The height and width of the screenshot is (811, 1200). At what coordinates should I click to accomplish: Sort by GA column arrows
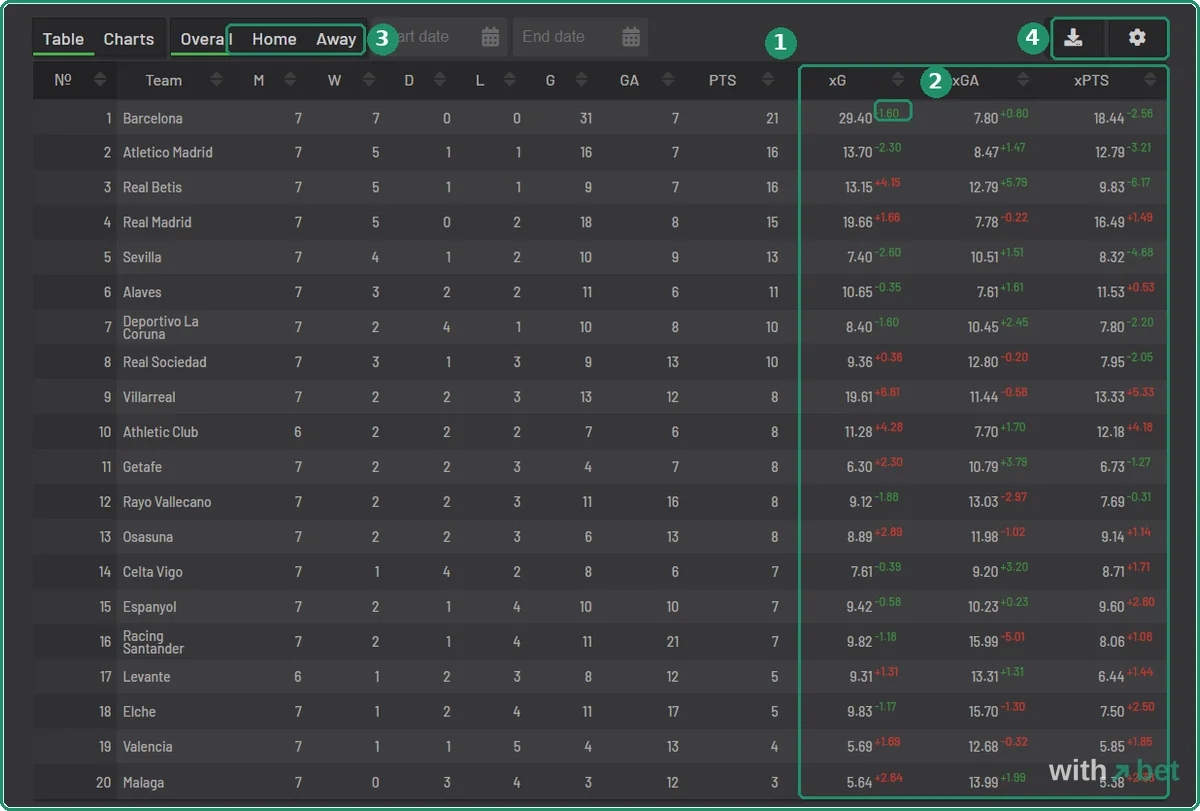coord(666,80)
